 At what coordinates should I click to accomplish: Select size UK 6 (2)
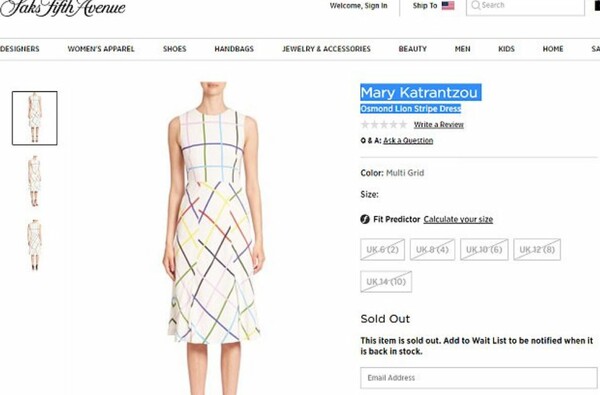[382, 250]
